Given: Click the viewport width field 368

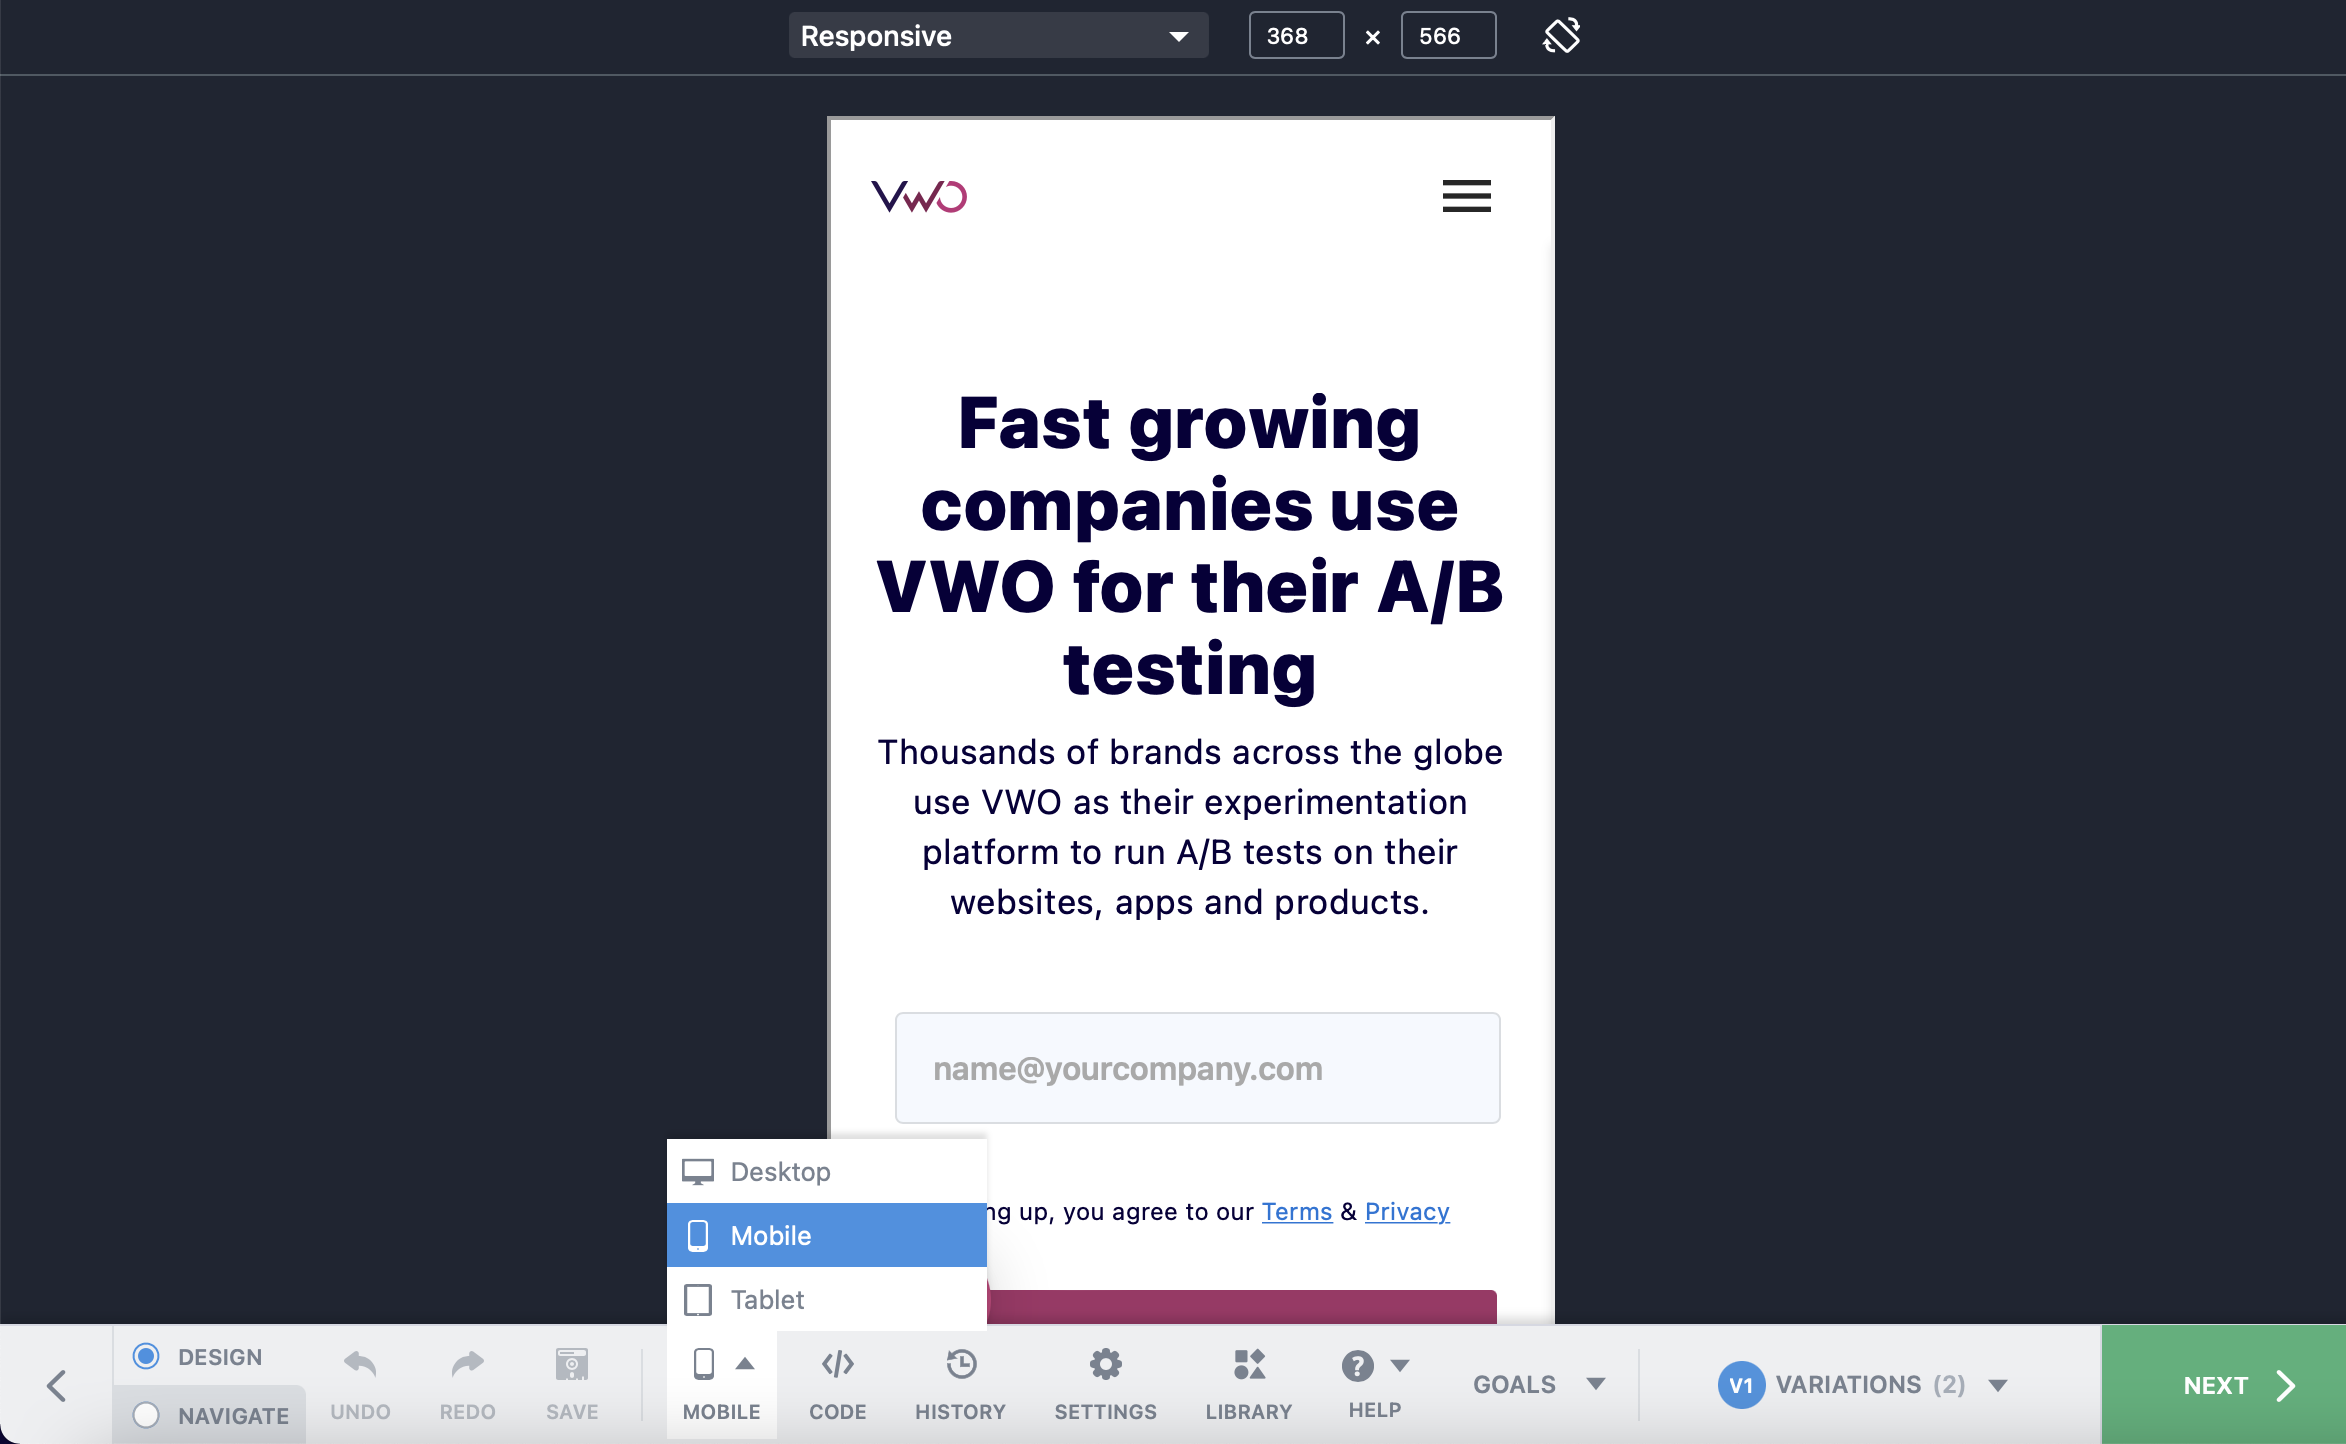Looking at the screenshot, I should [1296, 36].
